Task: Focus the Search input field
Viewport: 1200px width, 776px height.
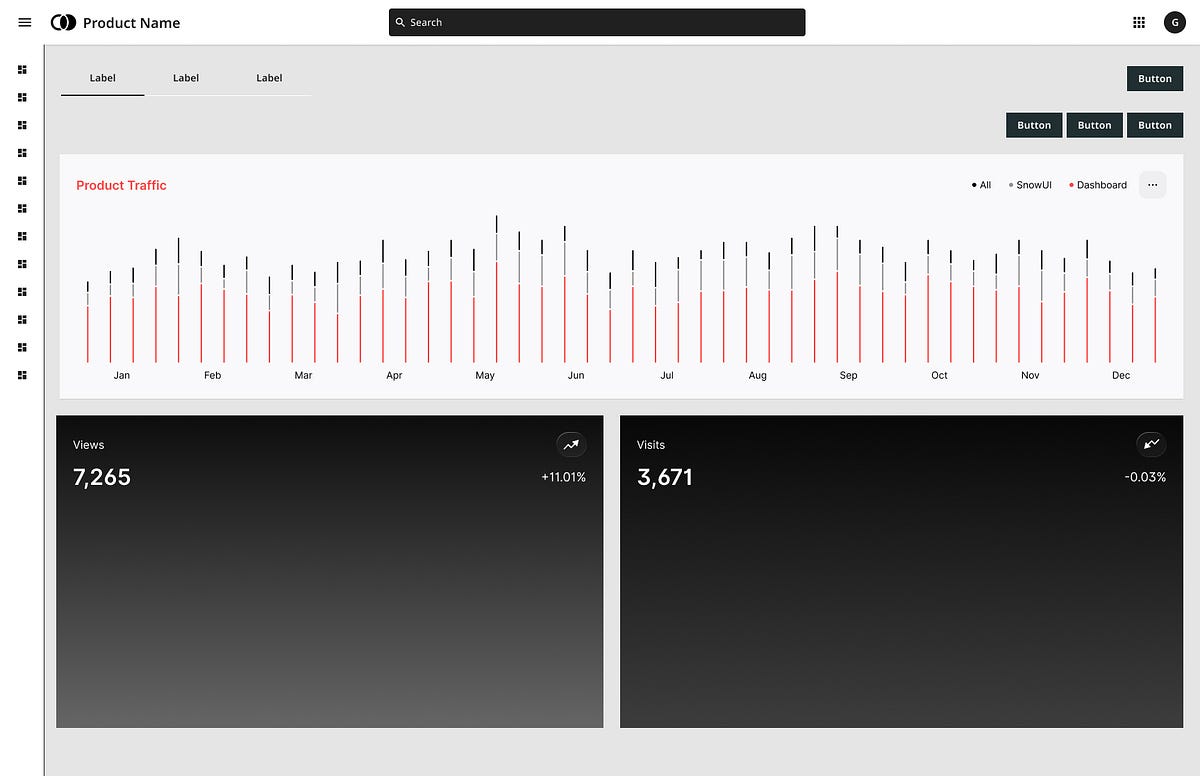Action: (x=597, y=22)
